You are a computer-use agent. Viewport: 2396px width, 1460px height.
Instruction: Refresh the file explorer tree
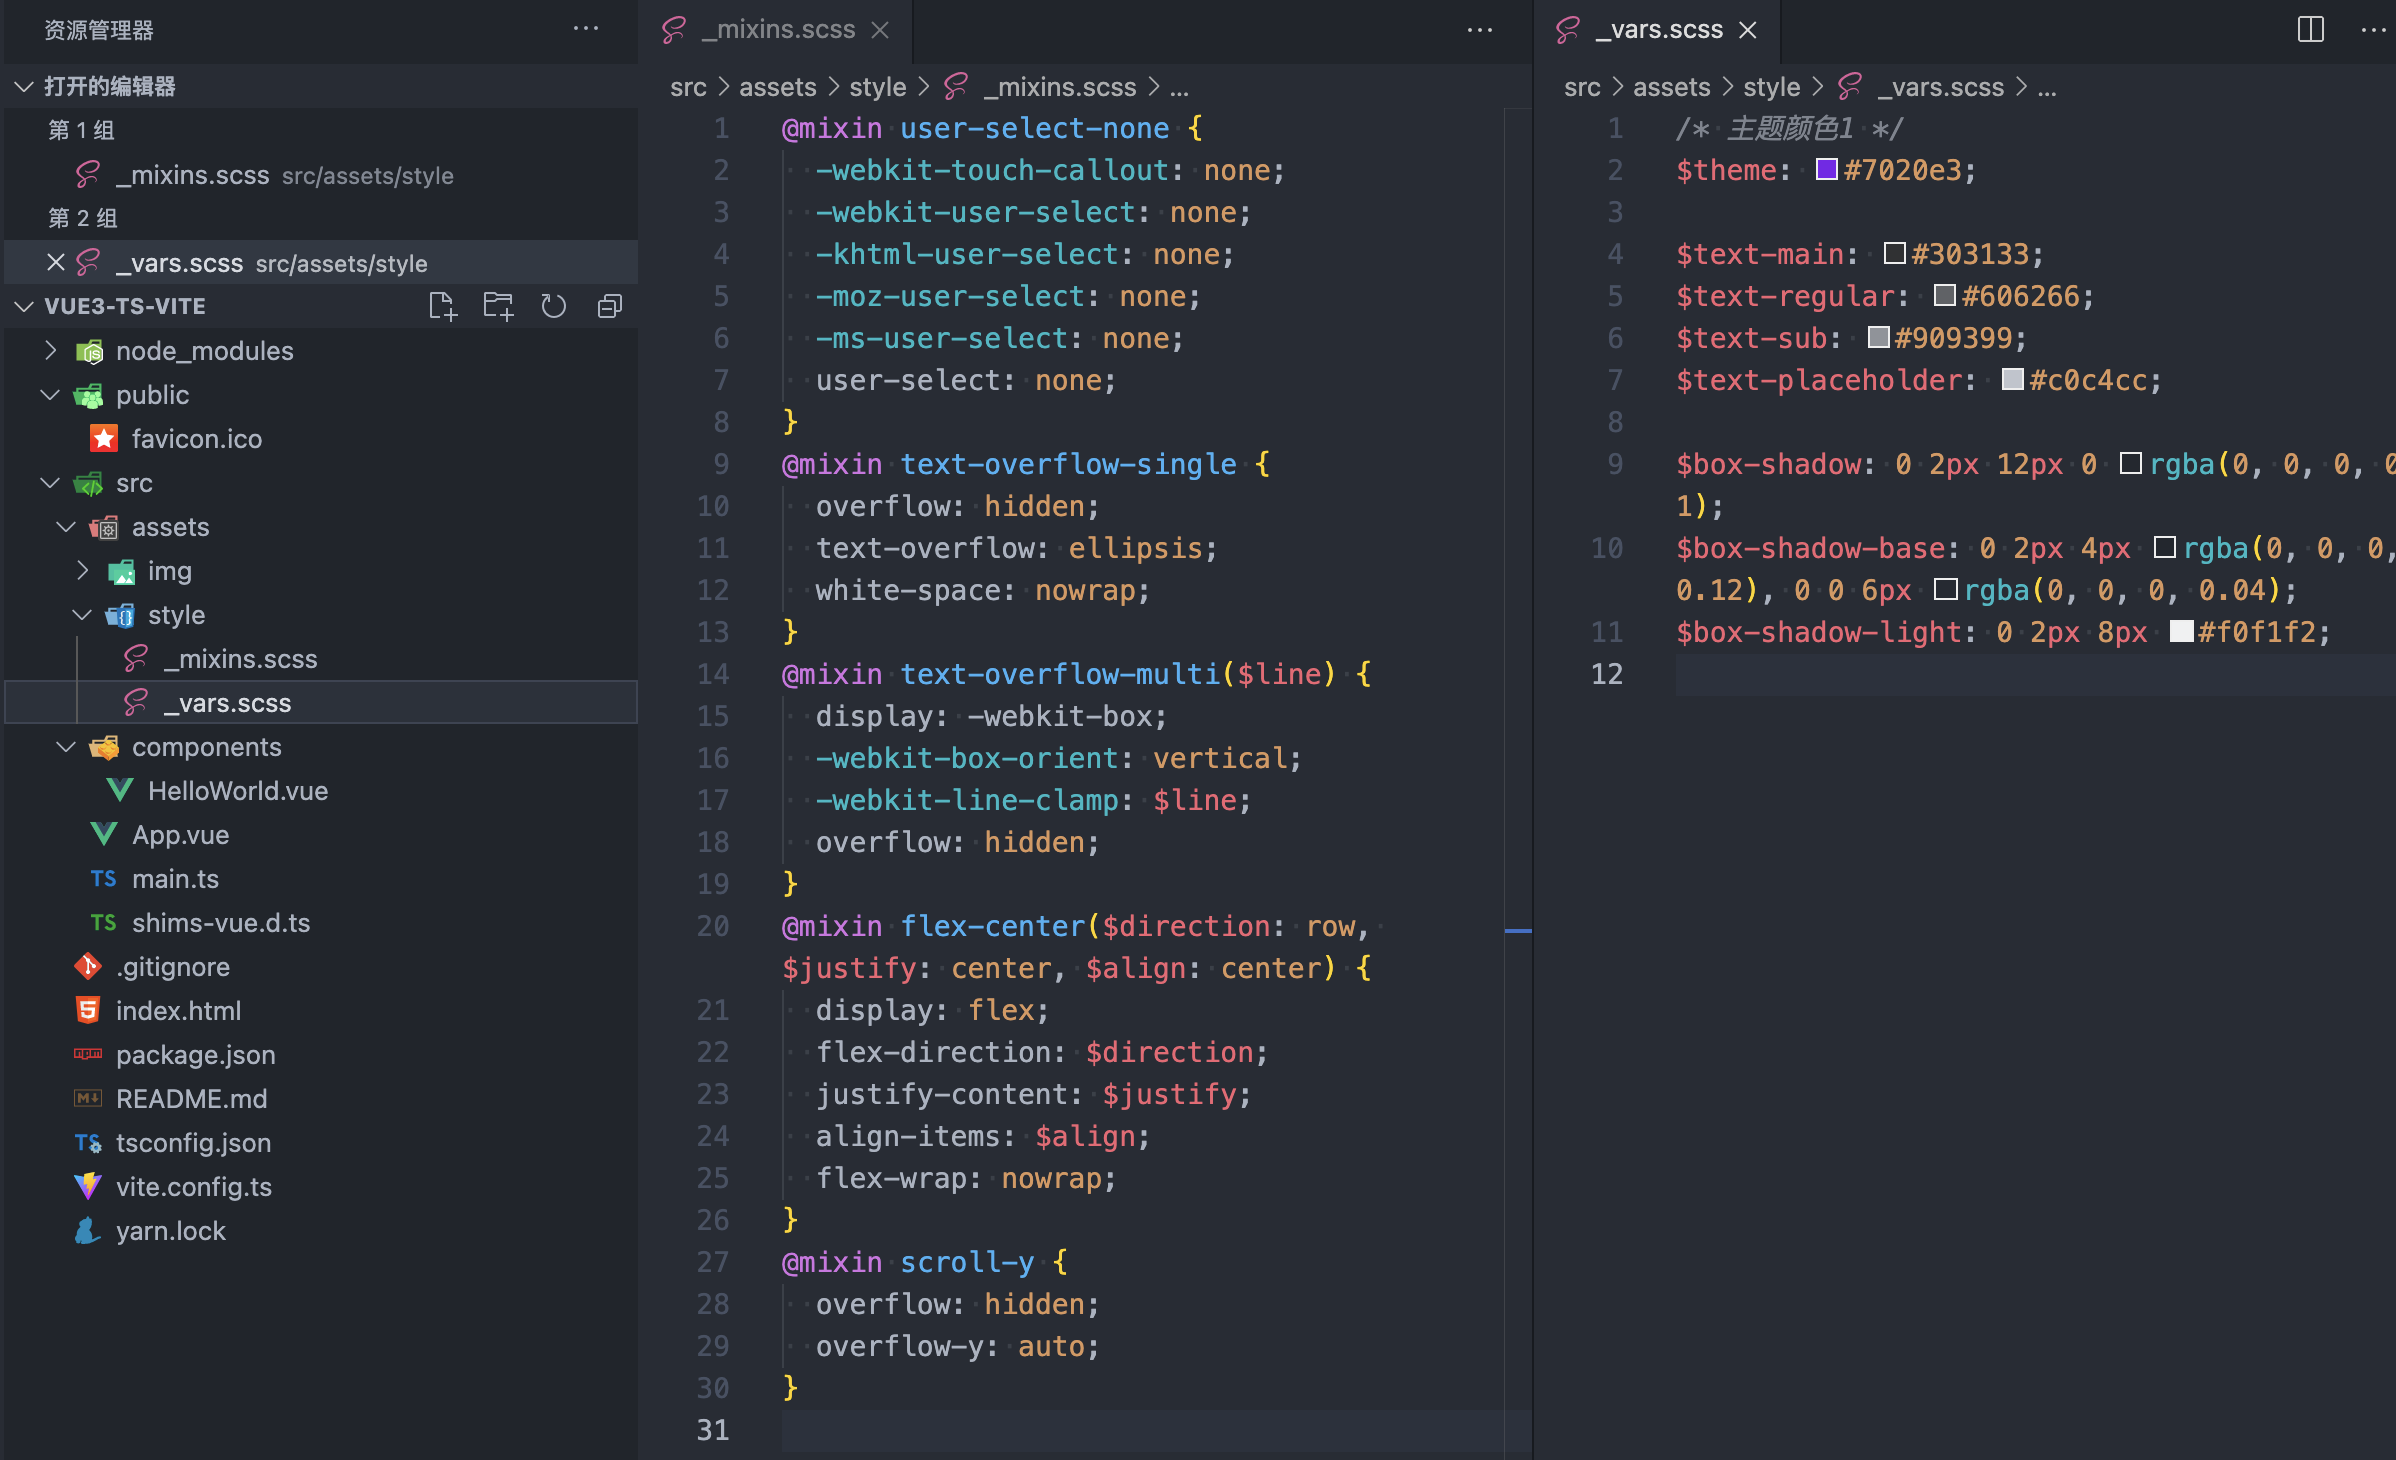point(554,306)
